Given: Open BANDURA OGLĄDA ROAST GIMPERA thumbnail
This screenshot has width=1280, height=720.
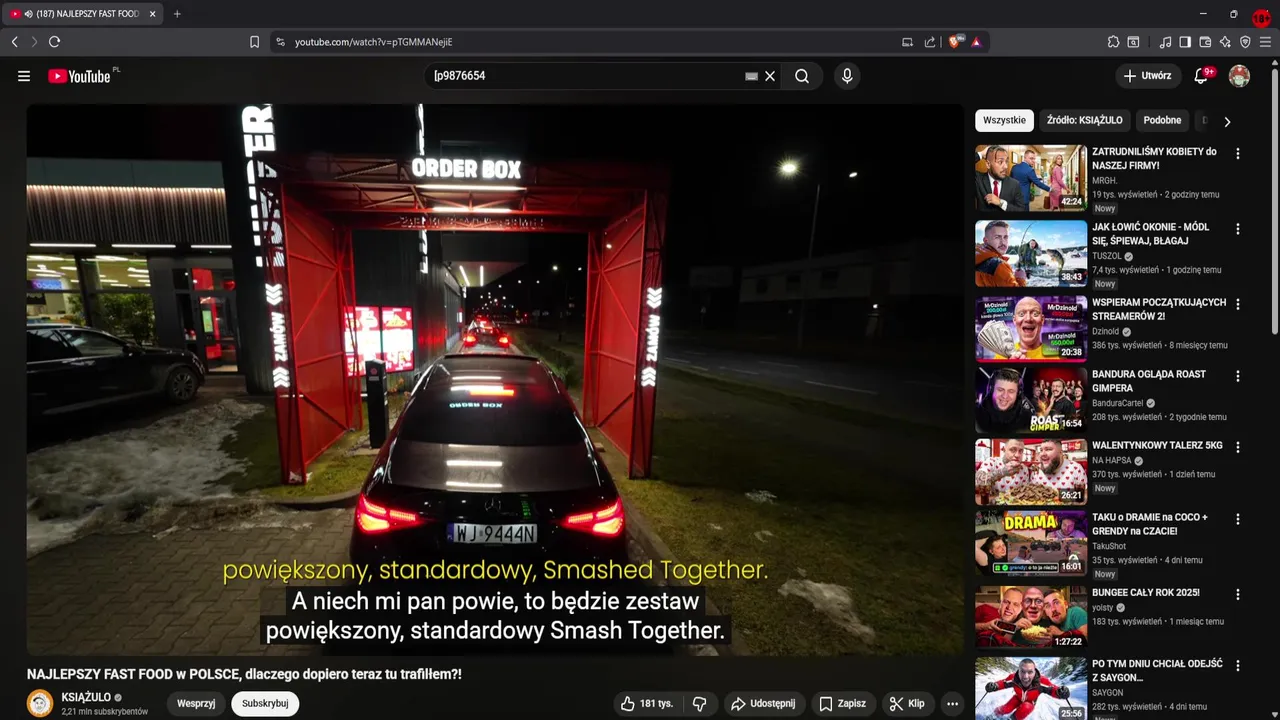Looking at the screenshot, I should coord(1031,400).
